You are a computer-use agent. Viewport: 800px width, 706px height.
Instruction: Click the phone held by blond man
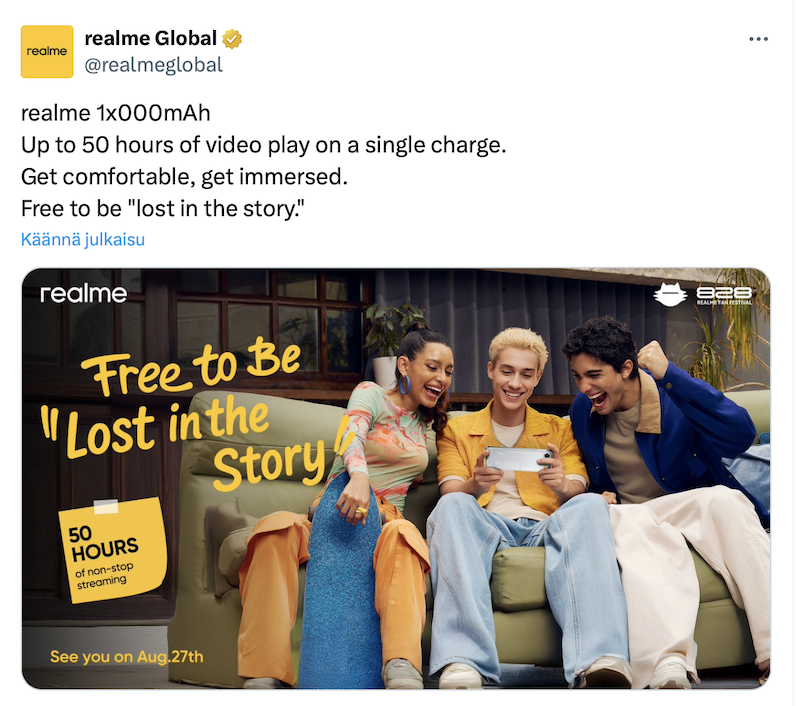click(x=518, y=459)
